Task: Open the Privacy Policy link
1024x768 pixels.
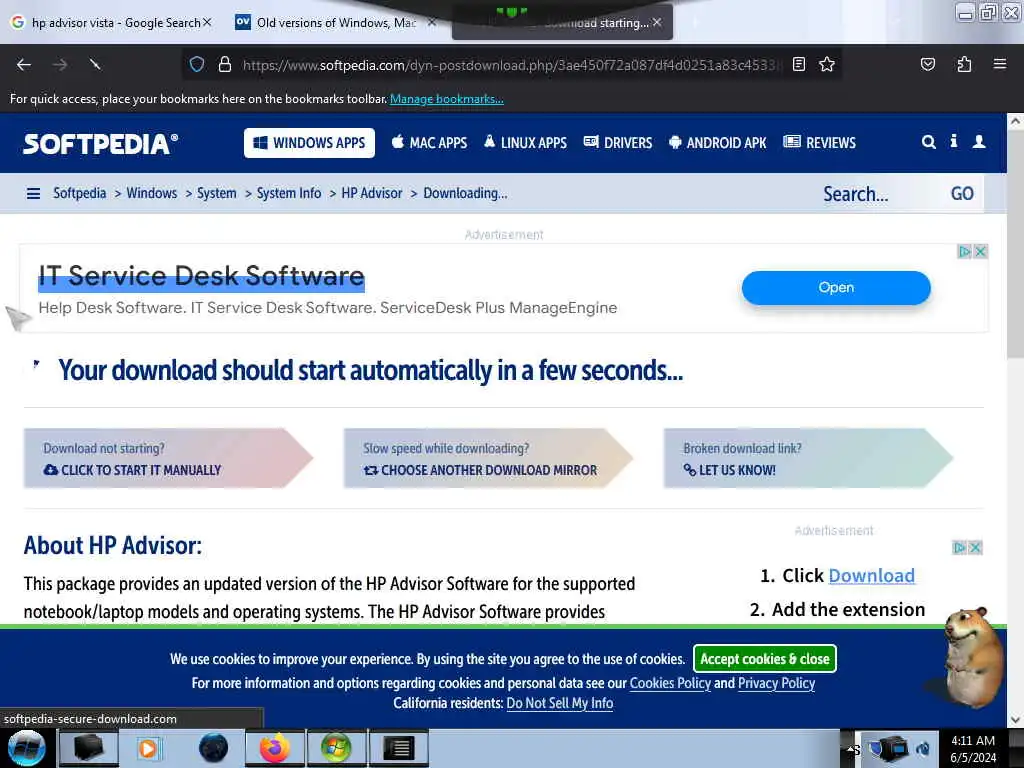Action: [x=776, y=683]
